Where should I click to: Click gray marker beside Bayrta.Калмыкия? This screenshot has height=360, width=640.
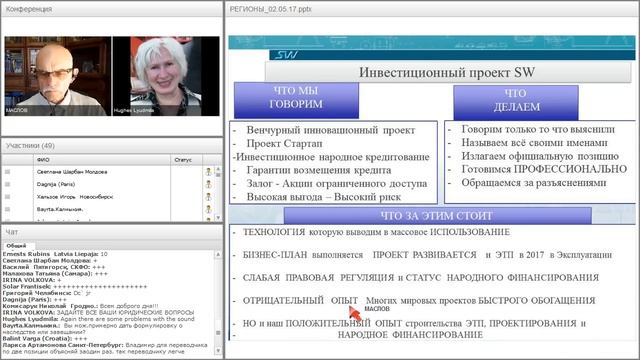7,209
